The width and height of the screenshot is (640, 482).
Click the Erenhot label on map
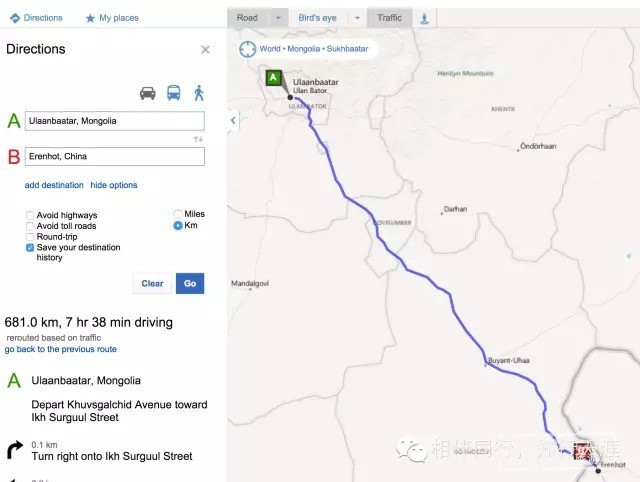click(x=613, y=464)
